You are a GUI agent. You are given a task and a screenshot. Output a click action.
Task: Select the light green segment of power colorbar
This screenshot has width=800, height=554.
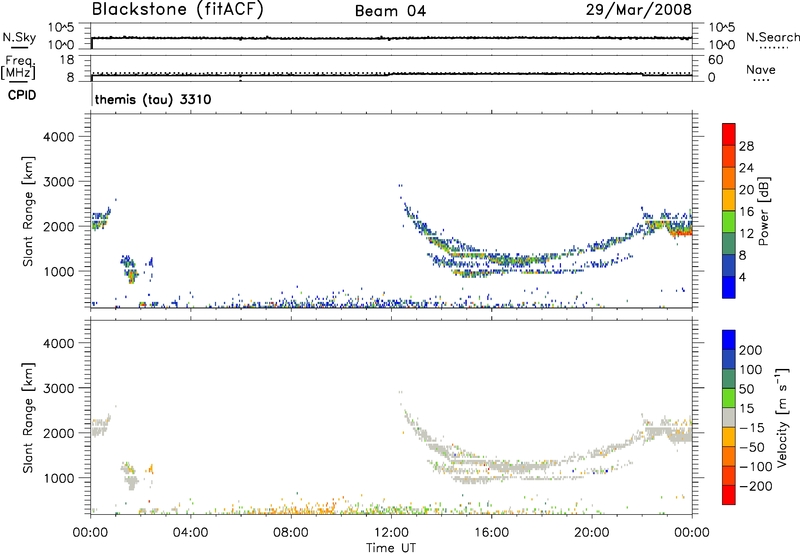click(x=729, y=221)
